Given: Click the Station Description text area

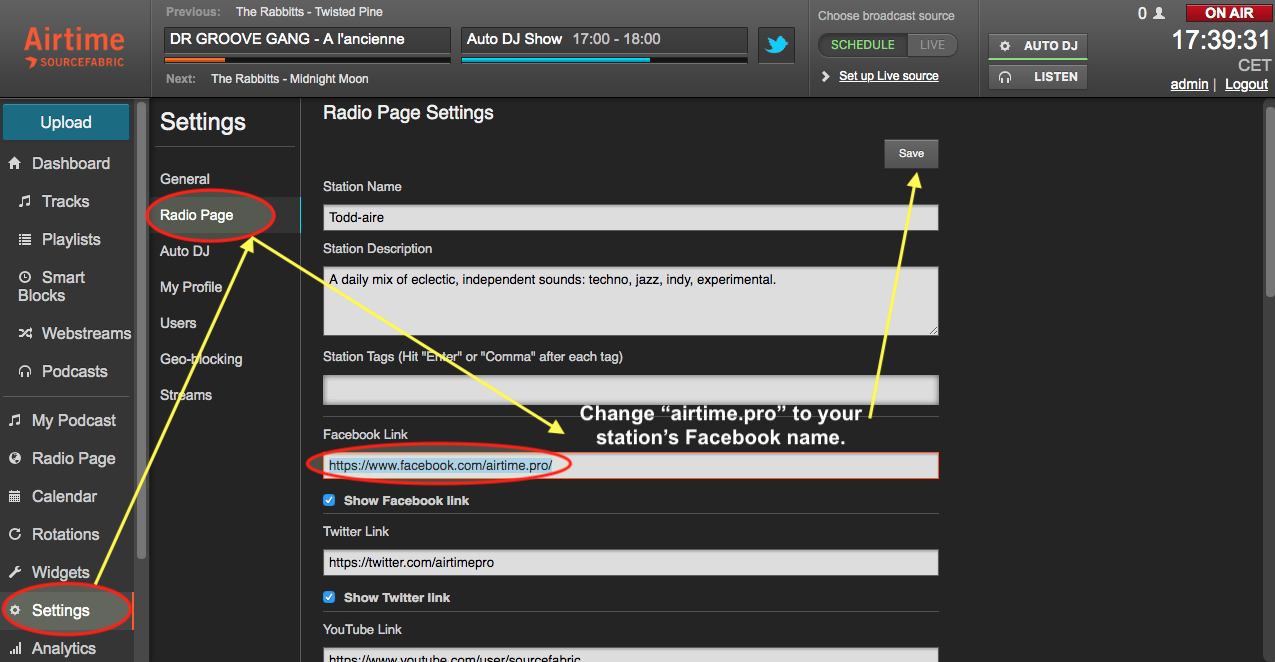Looking at the screenshot, I should click(x=631, y=301).
